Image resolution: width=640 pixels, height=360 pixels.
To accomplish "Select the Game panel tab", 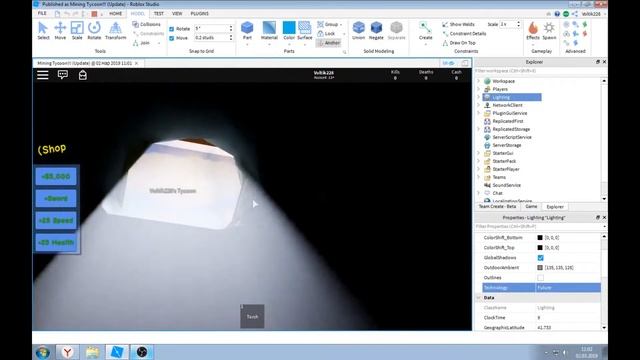I will [x=531, y=207].
